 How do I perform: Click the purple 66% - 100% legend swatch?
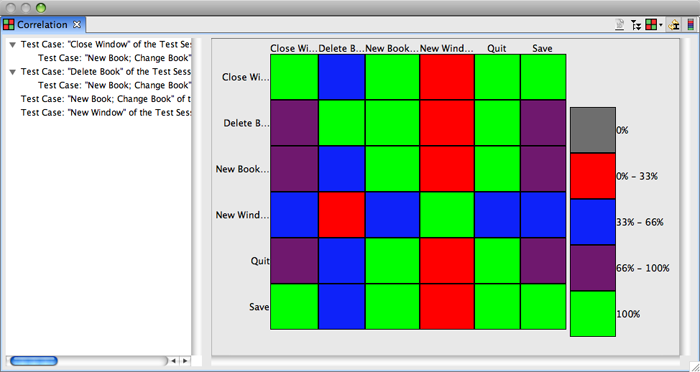tap(593, 268)
